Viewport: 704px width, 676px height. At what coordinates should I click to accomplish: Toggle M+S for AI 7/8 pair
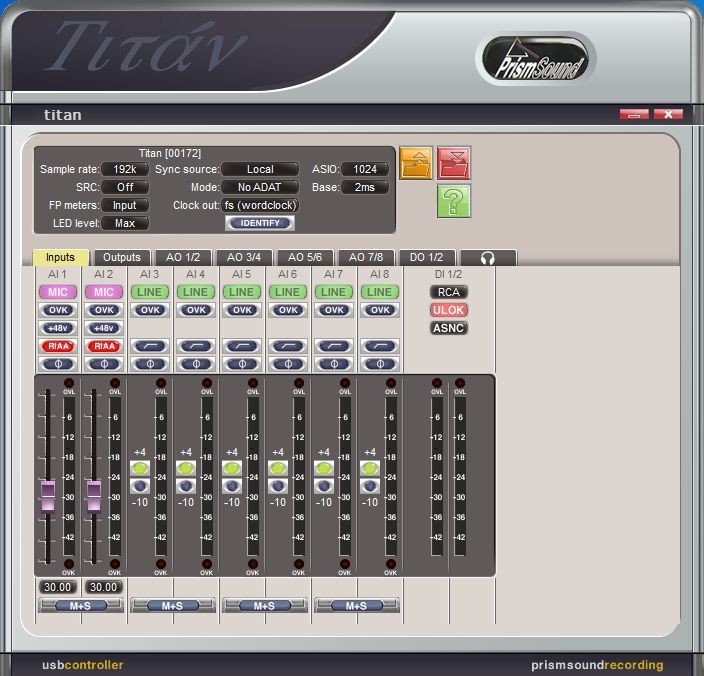pos(357,606)
